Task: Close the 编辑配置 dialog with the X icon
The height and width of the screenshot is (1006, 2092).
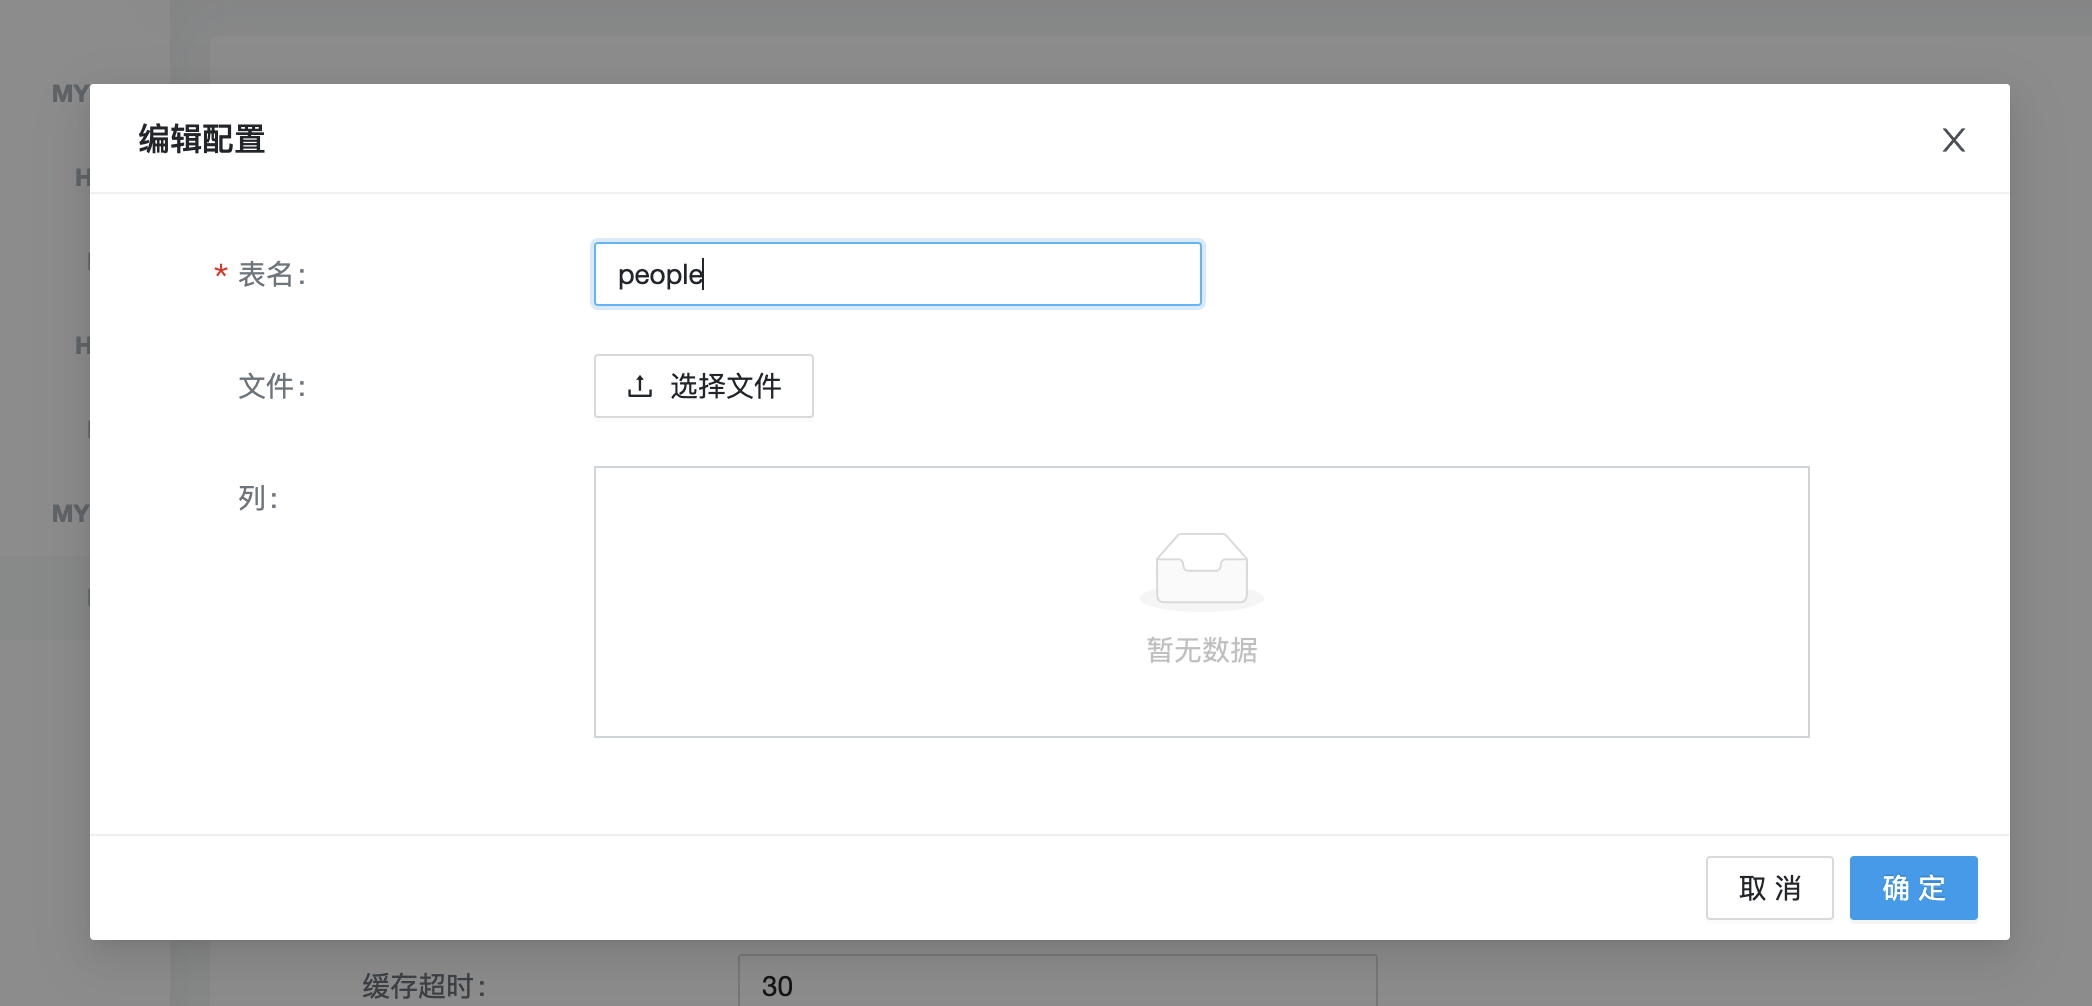Action: click(x=1953, y=140)
